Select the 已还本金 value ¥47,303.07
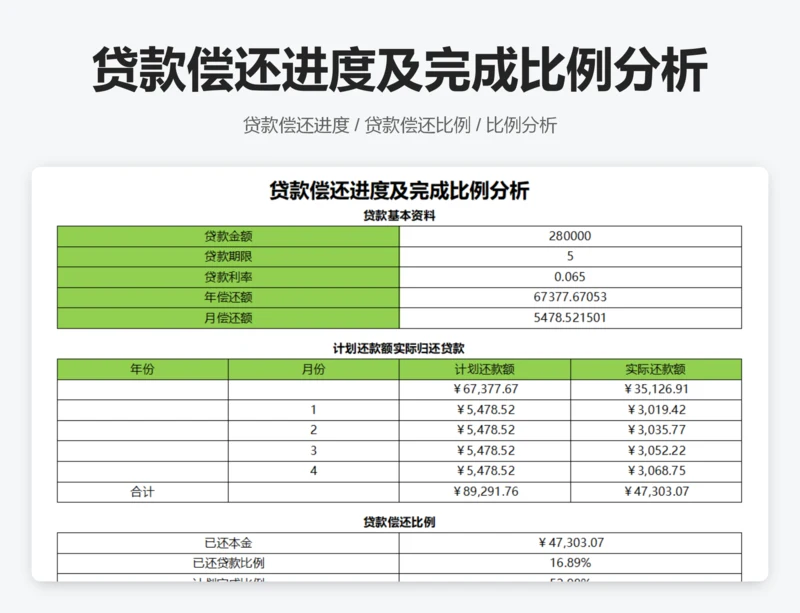The width and height of the screenshot is (800, 613). coord(570,543)
